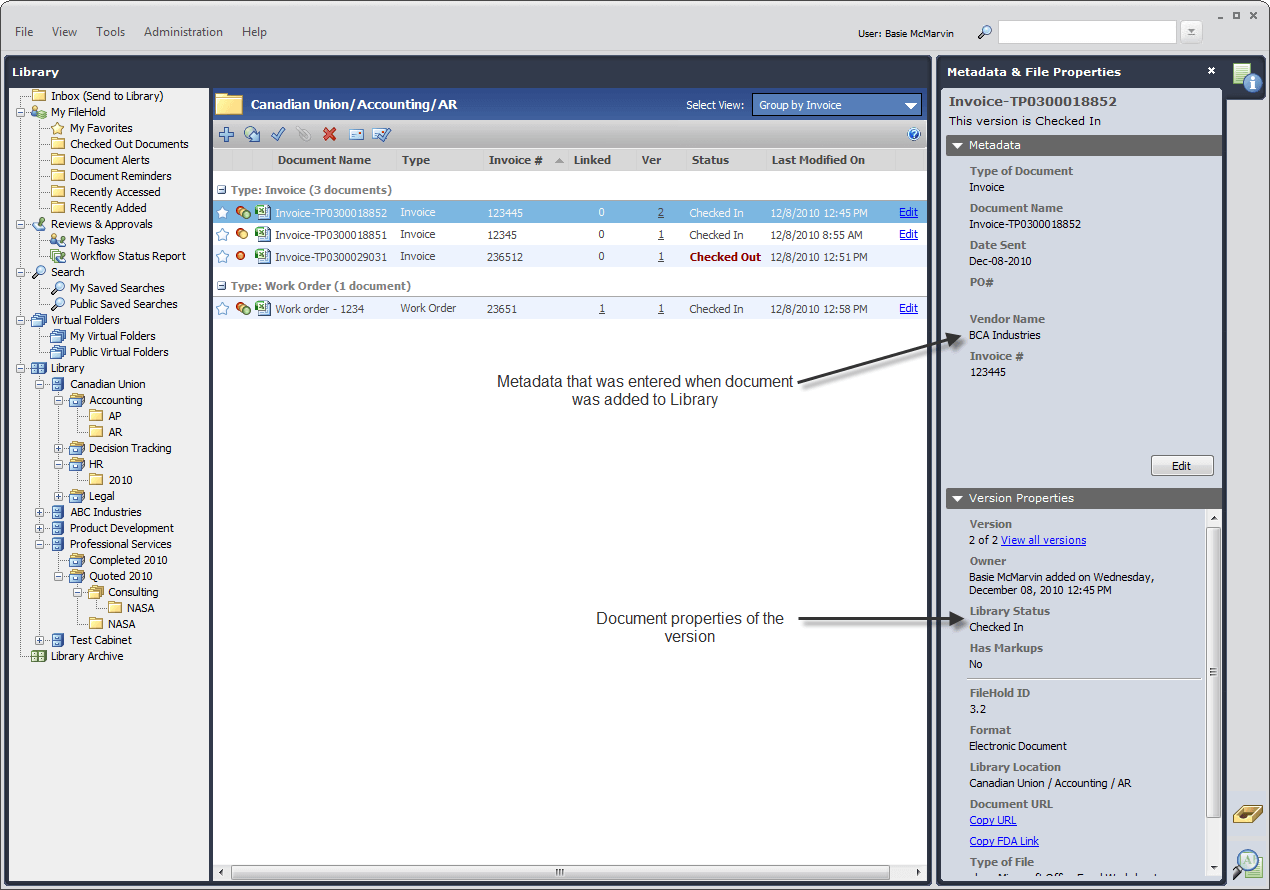This screenshot has height=890, width=1270.
Task: Select Completed 2010 drawer in tree
Action: pyautogui.click(x=128, y=560)
